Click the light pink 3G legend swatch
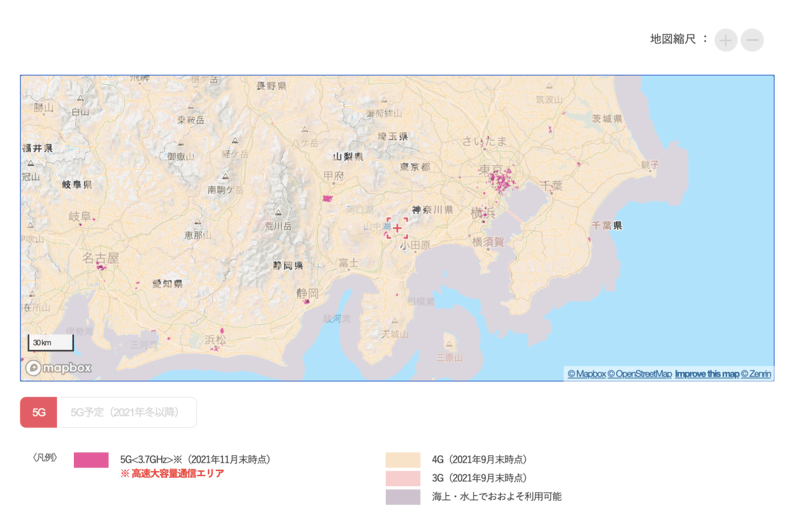Image resolution: width=800 pixels, height=521 pixels. tap(403, 478)
